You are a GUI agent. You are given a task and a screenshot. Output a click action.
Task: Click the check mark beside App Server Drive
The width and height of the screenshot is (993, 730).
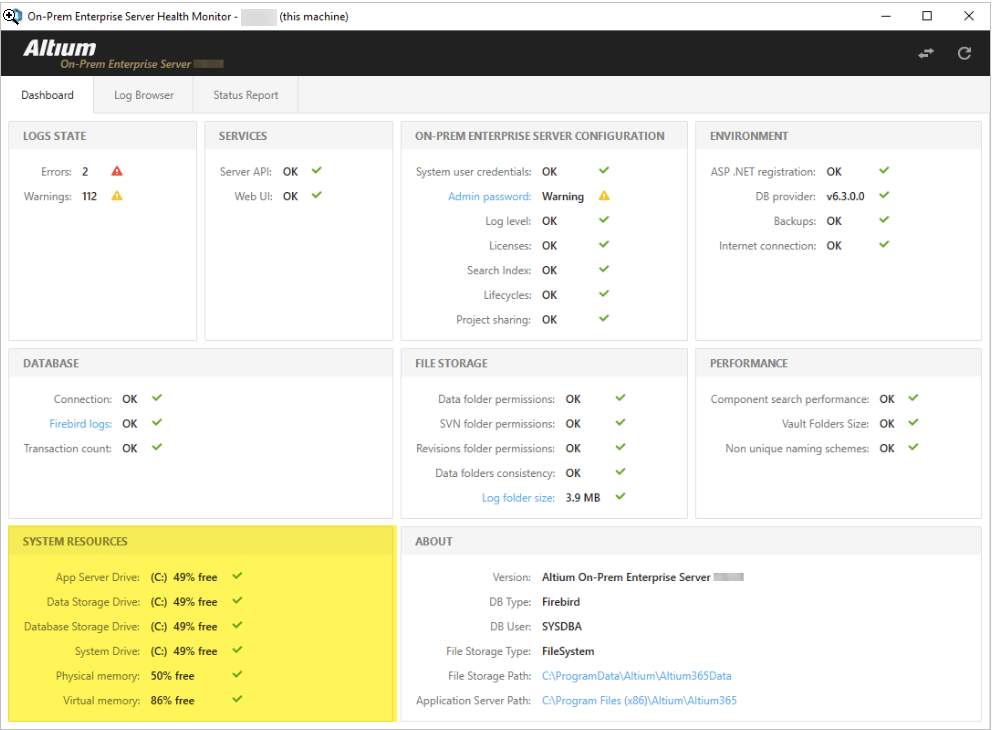[237, 576]
